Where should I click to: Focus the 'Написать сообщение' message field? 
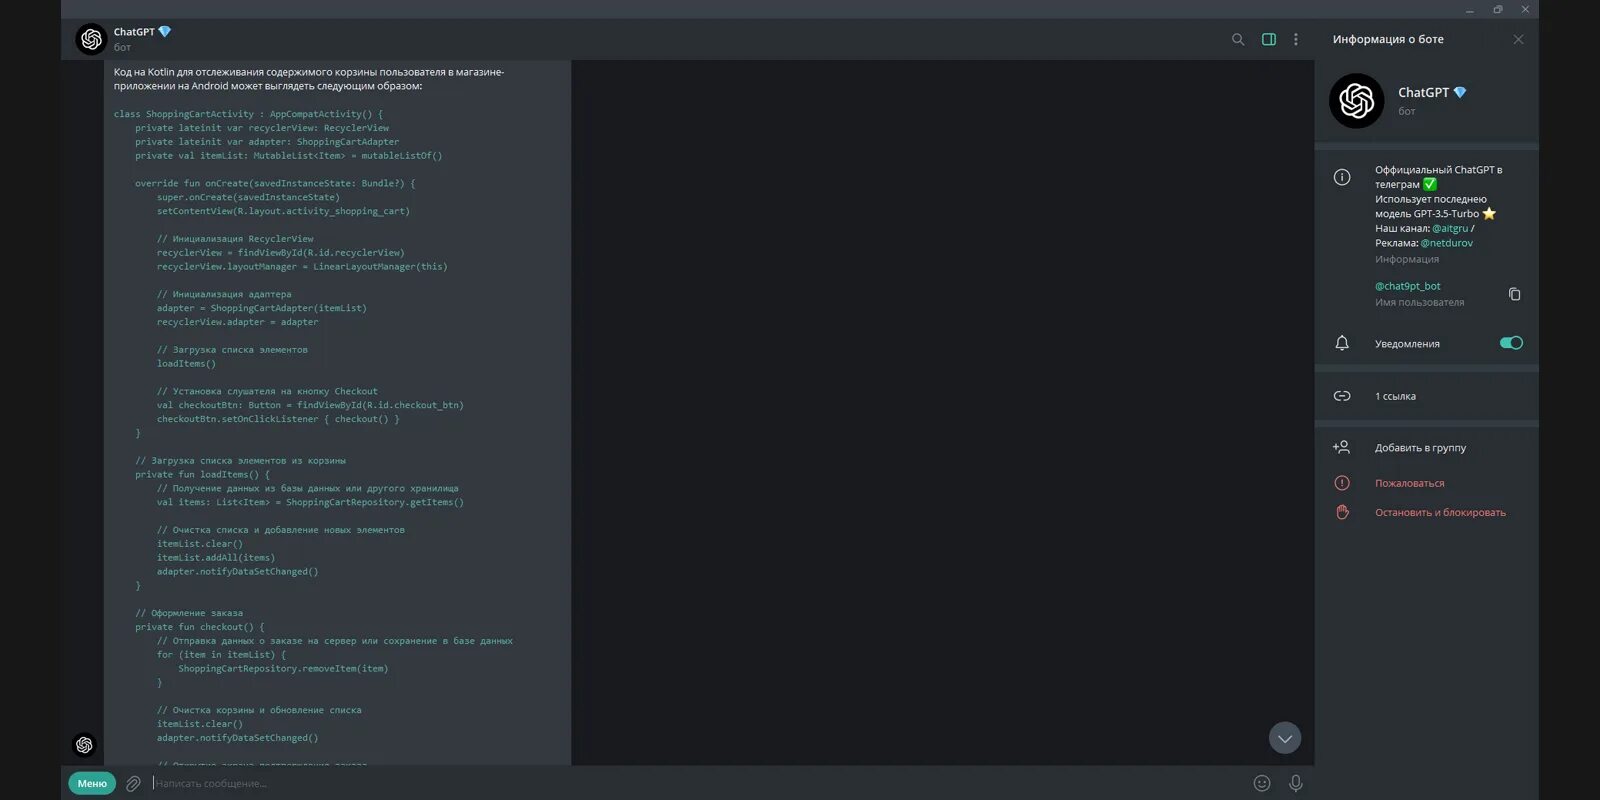pos(697,783)
